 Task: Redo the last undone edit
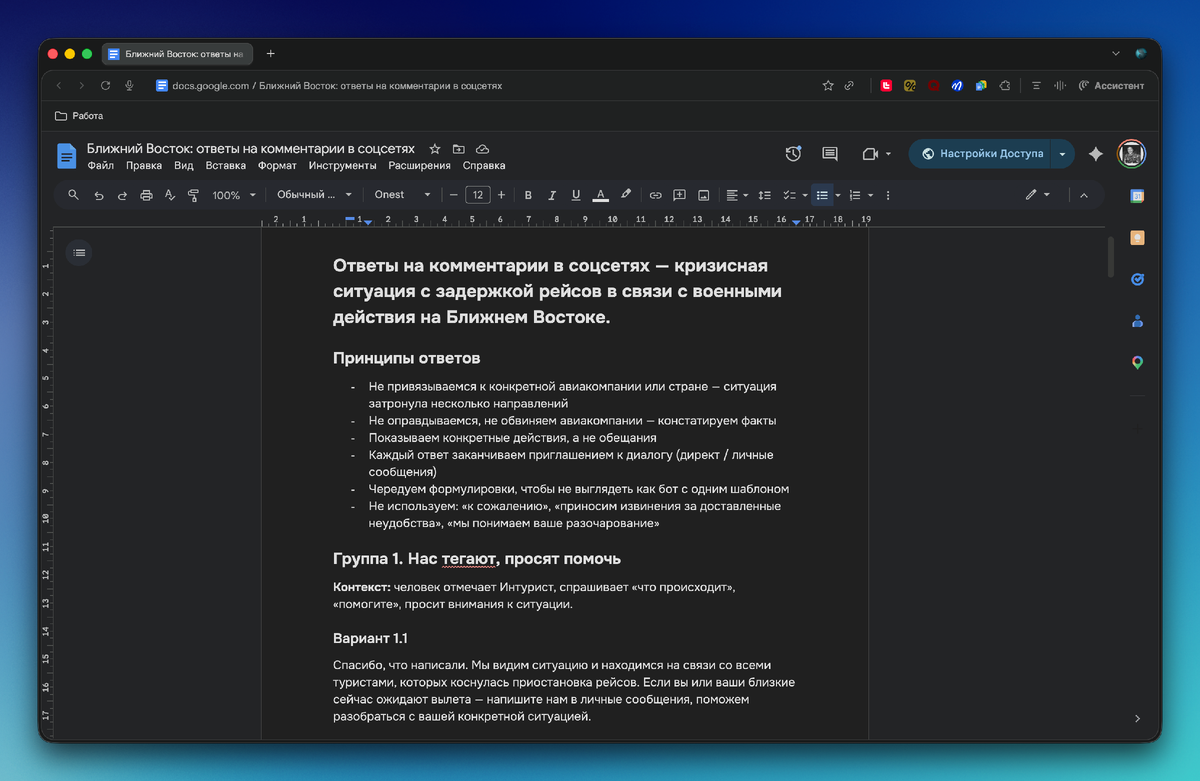[122, 195]
